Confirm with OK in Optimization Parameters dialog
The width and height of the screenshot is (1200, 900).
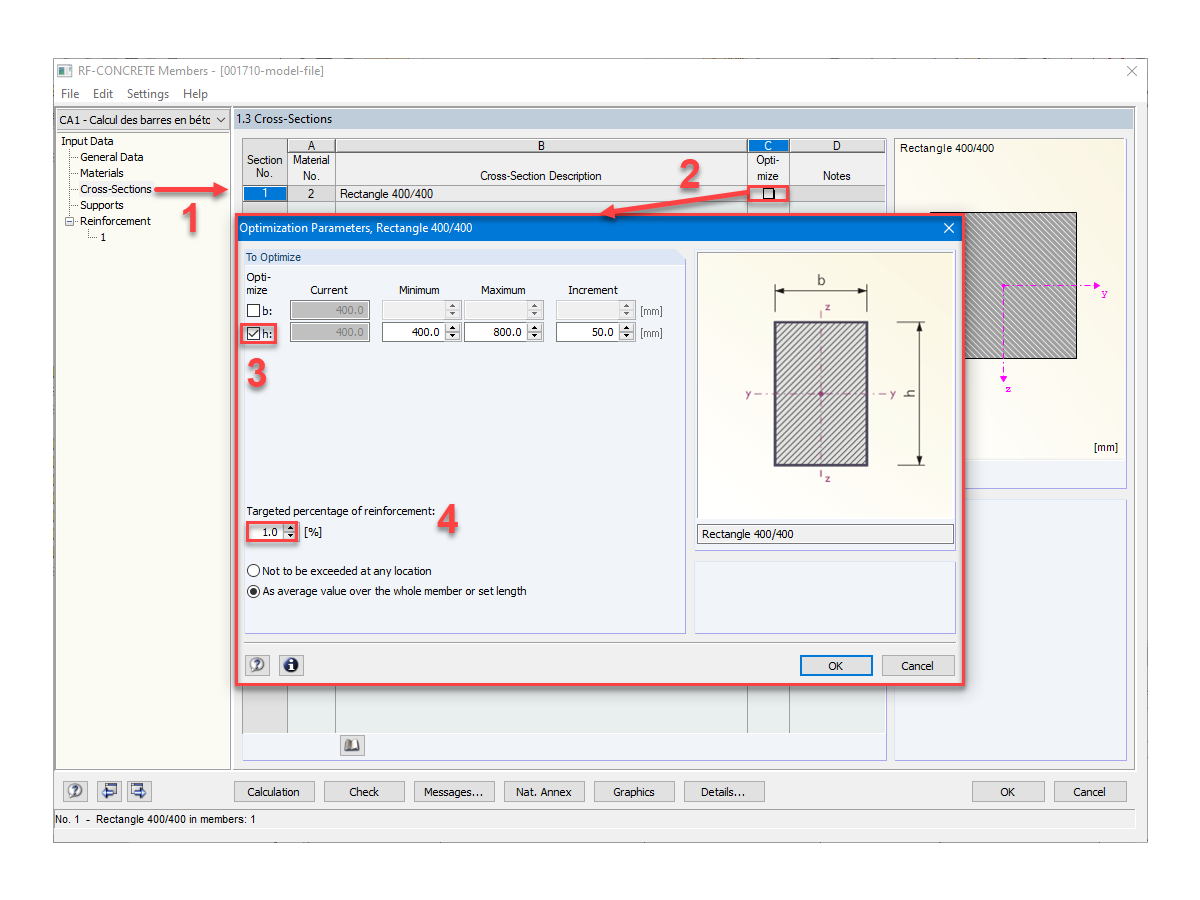(836, 666)
